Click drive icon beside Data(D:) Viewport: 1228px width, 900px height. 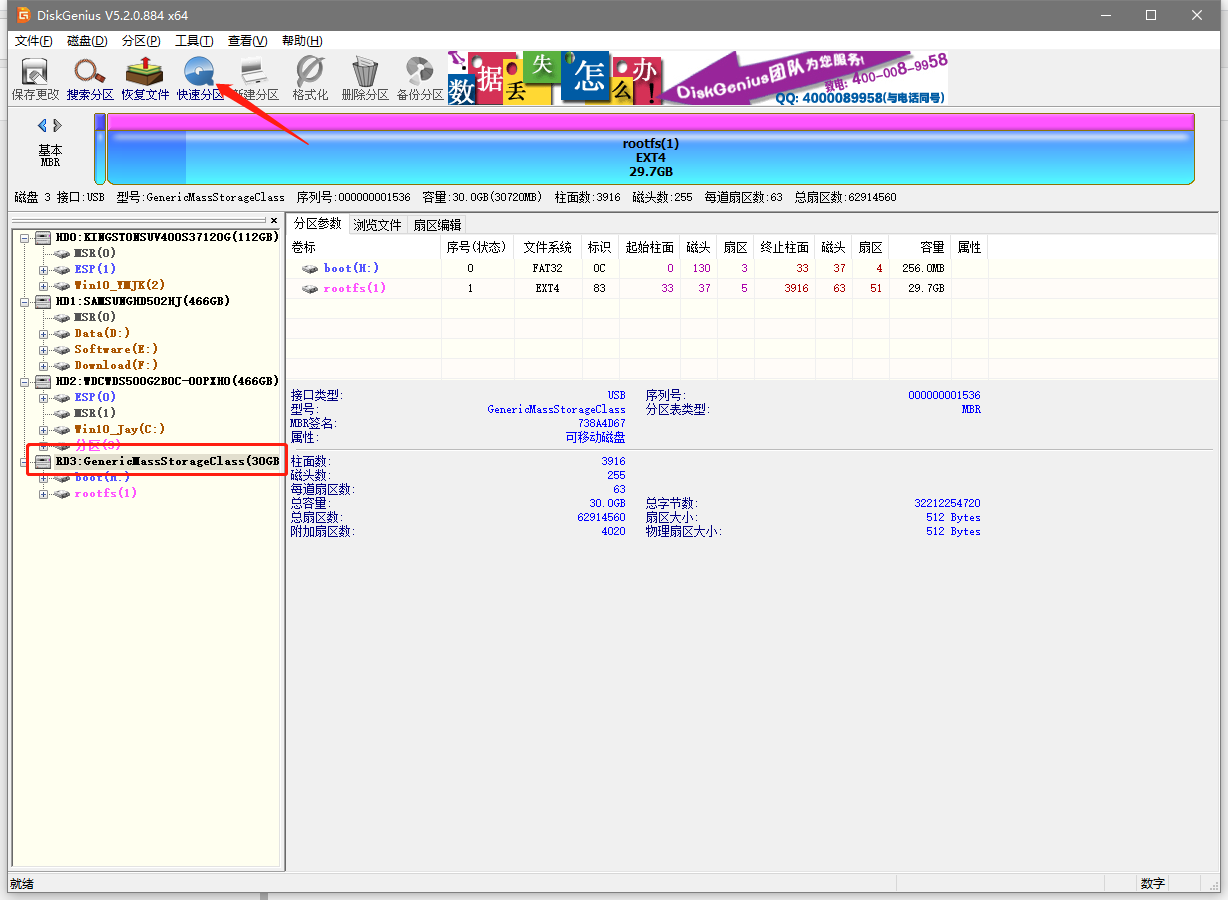click(x=62, y=333)
